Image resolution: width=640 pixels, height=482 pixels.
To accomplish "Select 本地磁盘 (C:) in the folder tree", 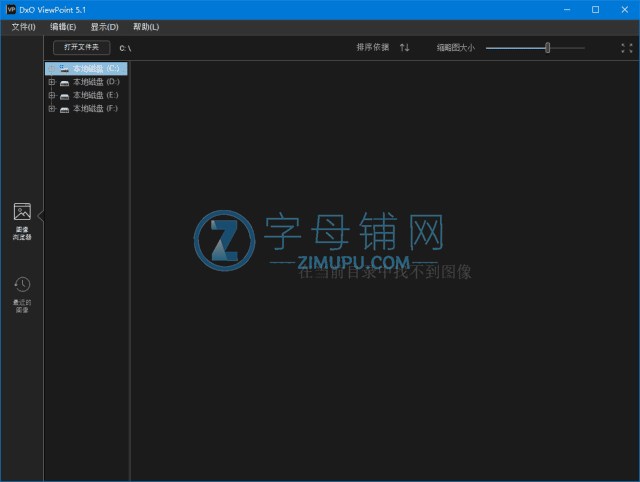I will pos(86,69).
